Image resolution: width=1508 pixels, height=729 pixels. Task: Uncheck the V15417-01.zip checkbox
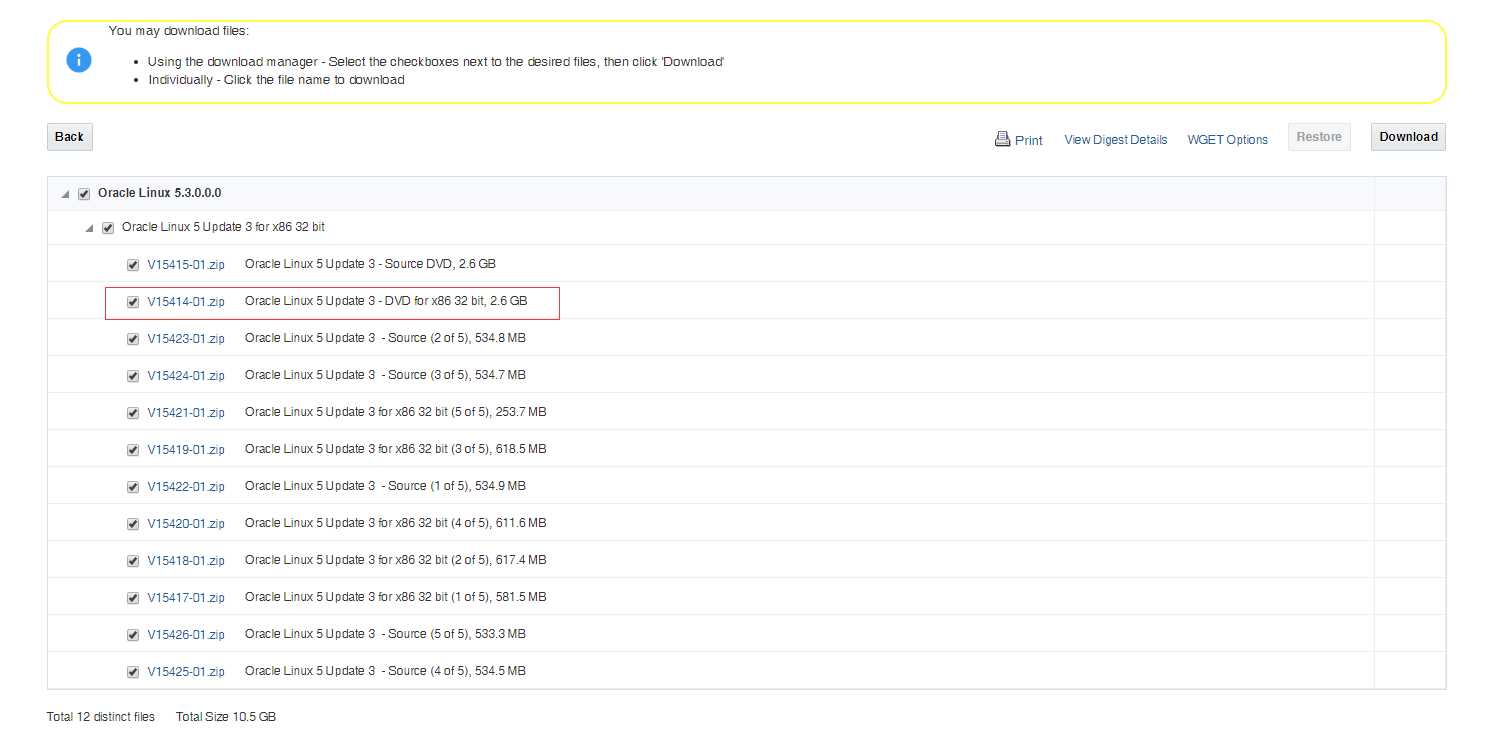point(133,598)
